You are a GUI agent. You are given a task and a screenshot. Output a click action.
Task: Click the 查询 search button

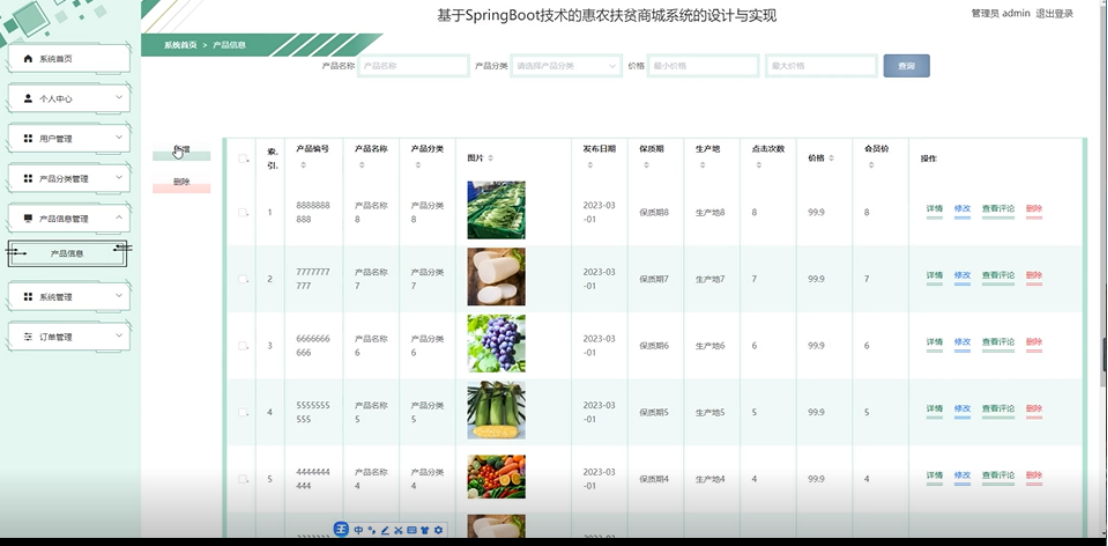(907, 66)
